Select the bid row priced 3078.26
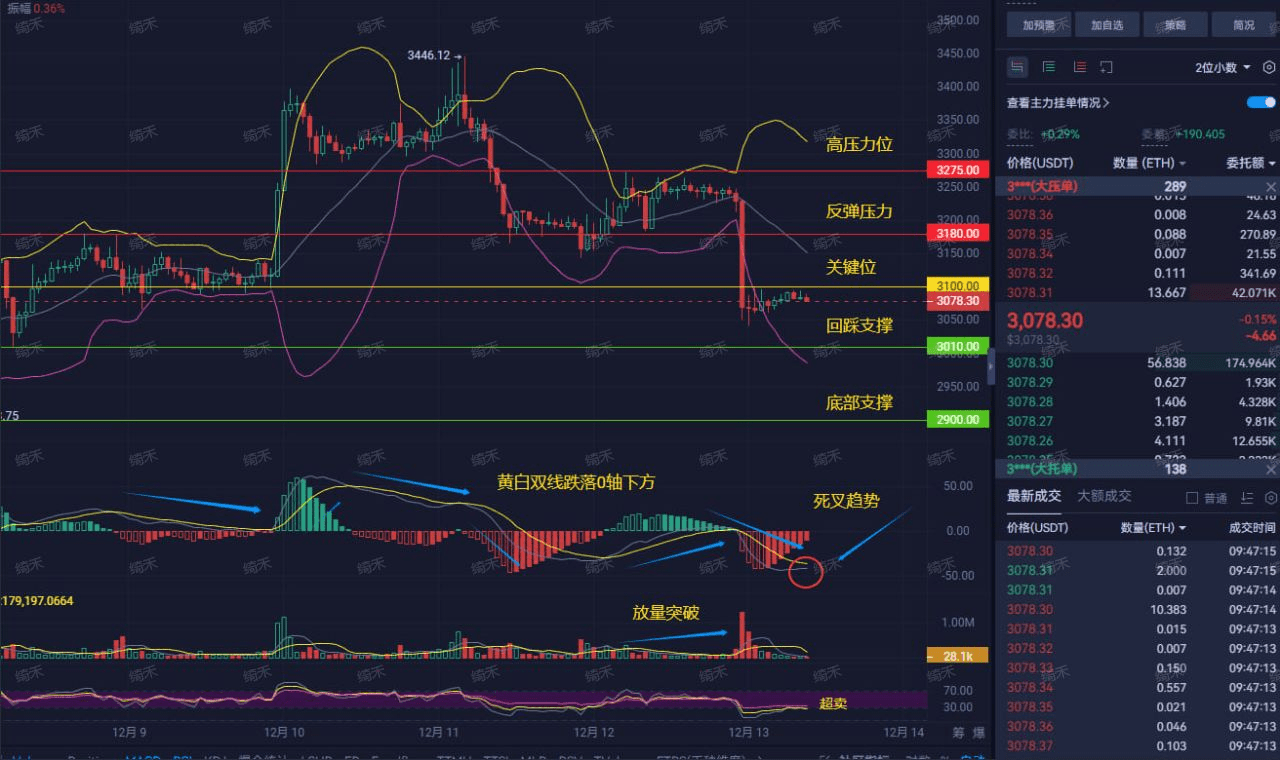Viewport: 1280px width, 760px height. pos(1138,441)
